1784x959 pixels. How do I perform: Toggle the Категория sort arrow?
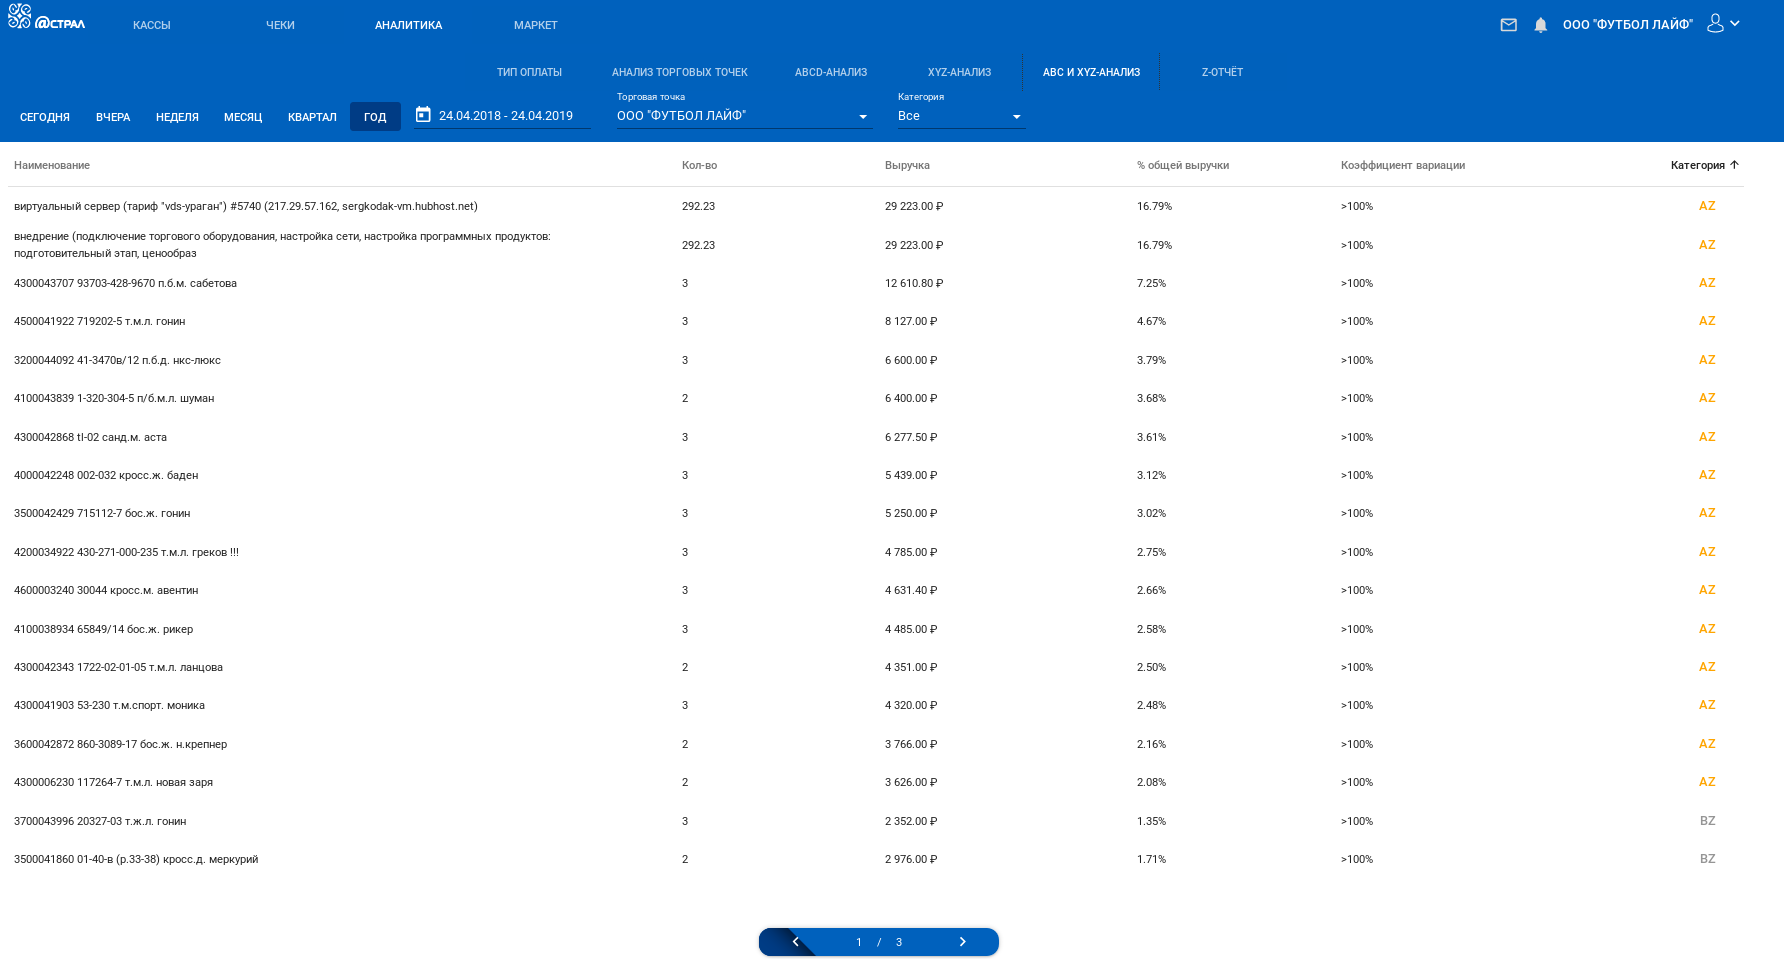click(1734, 165)
